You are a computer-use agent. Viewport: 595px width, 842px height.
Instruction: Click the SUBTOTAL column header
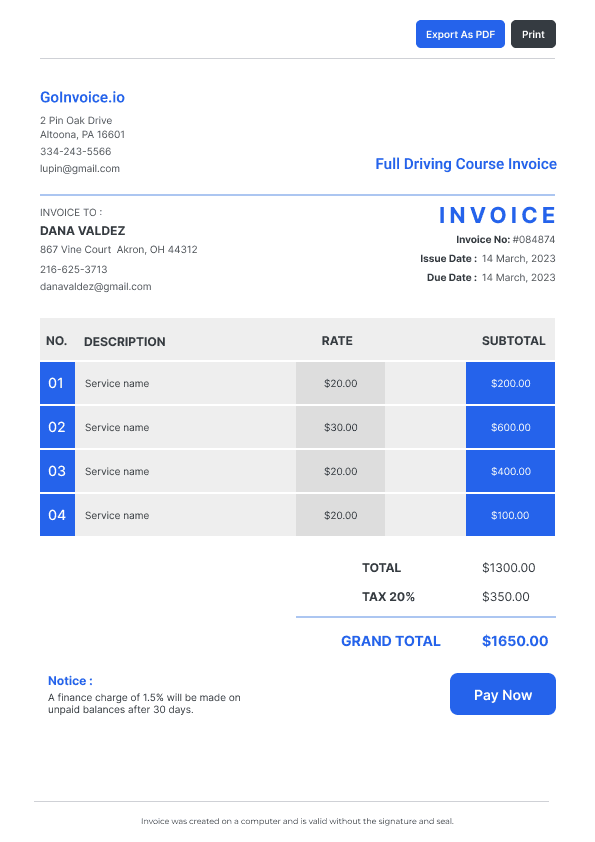(x=513, y=341)
